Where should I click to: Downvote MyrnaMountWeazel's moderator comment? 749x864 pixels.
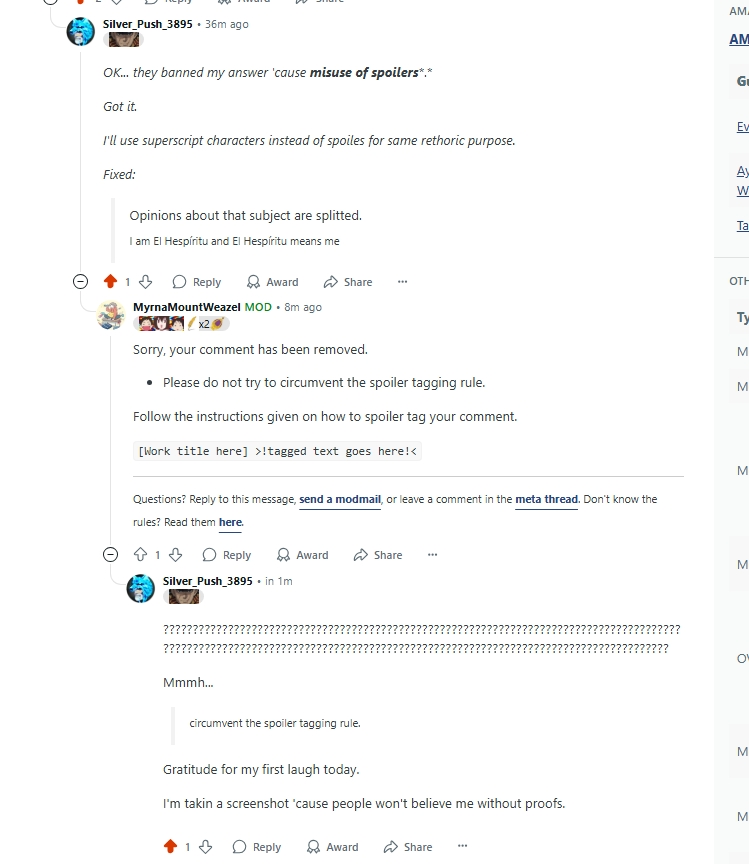point(176,554)
